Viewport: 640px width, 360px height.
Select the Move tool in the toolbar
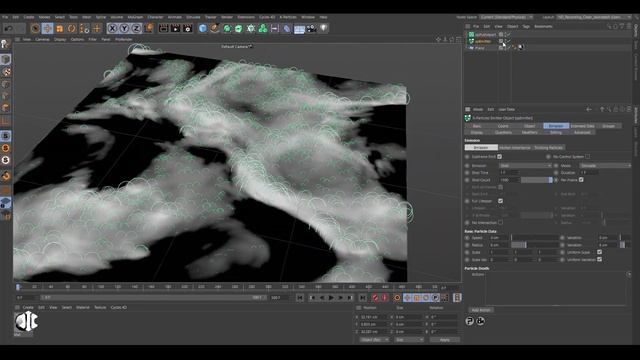(x=47, y=28)
